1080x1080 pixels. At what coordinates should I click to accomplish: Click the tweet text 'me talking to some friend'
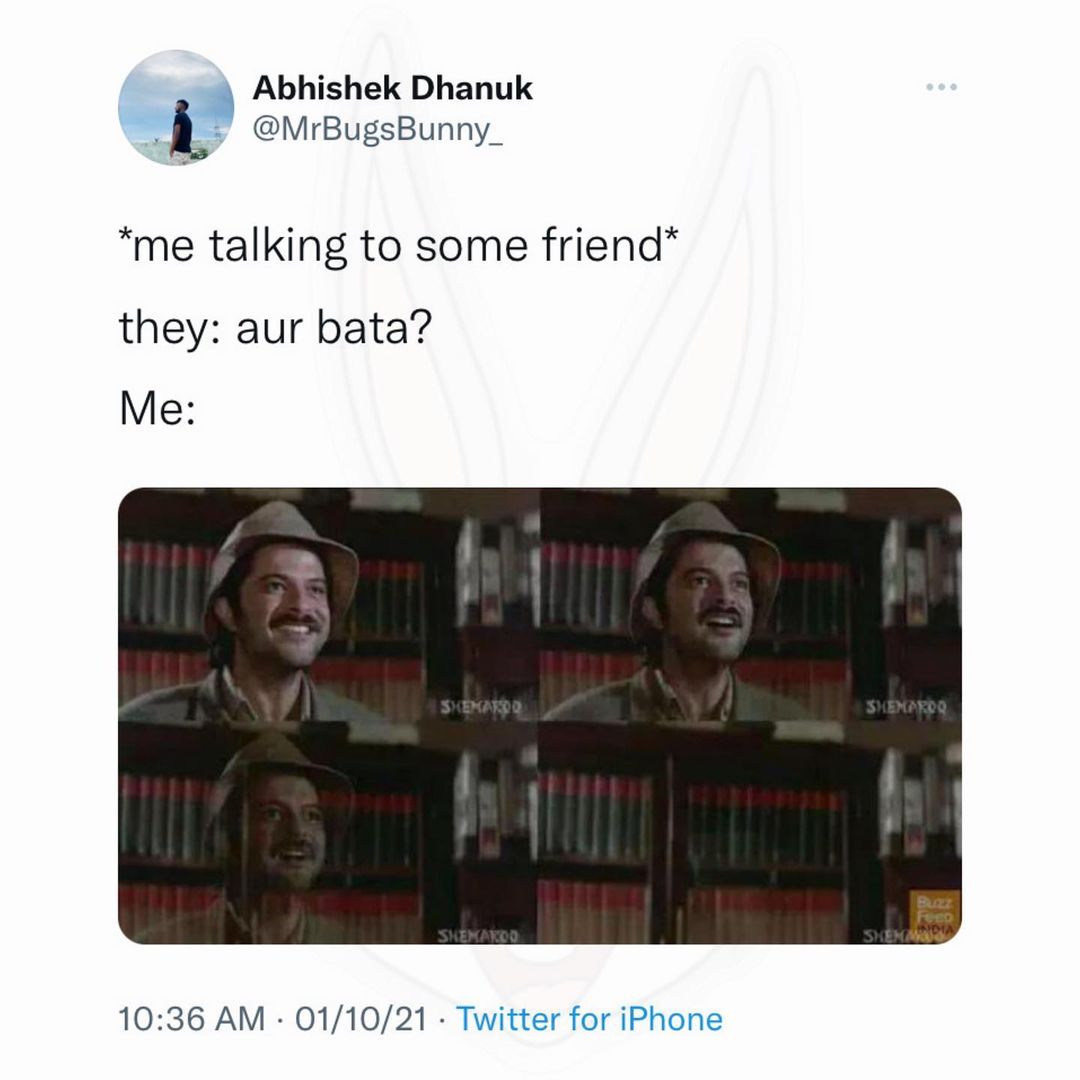tap(398, 245)
